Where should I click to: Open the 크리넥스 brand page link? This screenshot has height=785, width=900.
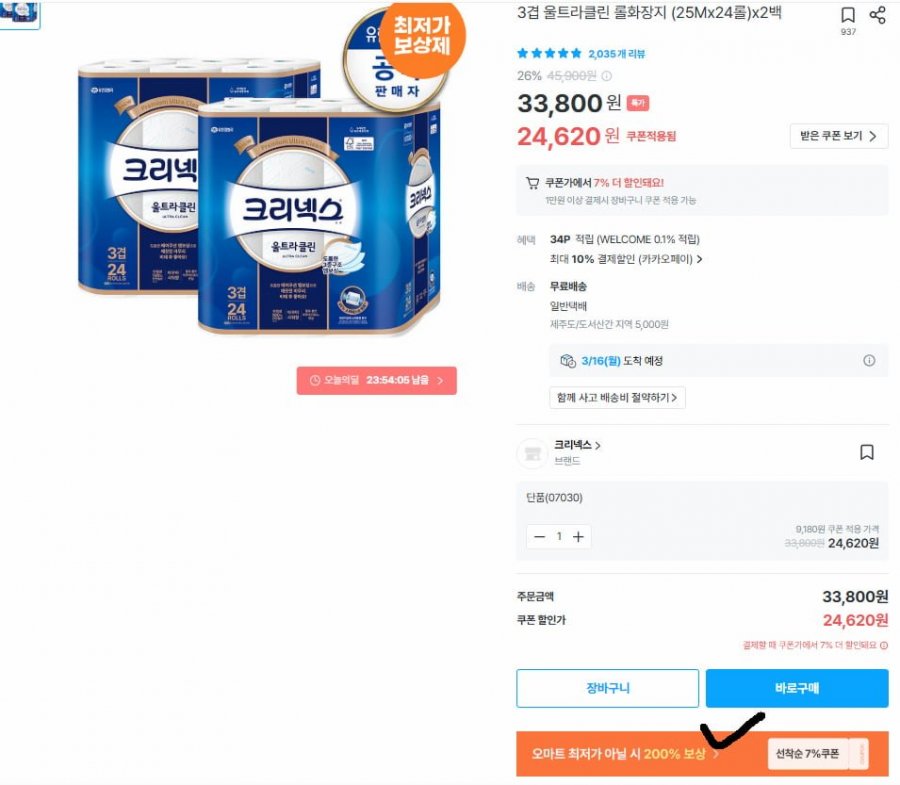tap(577, 445)
